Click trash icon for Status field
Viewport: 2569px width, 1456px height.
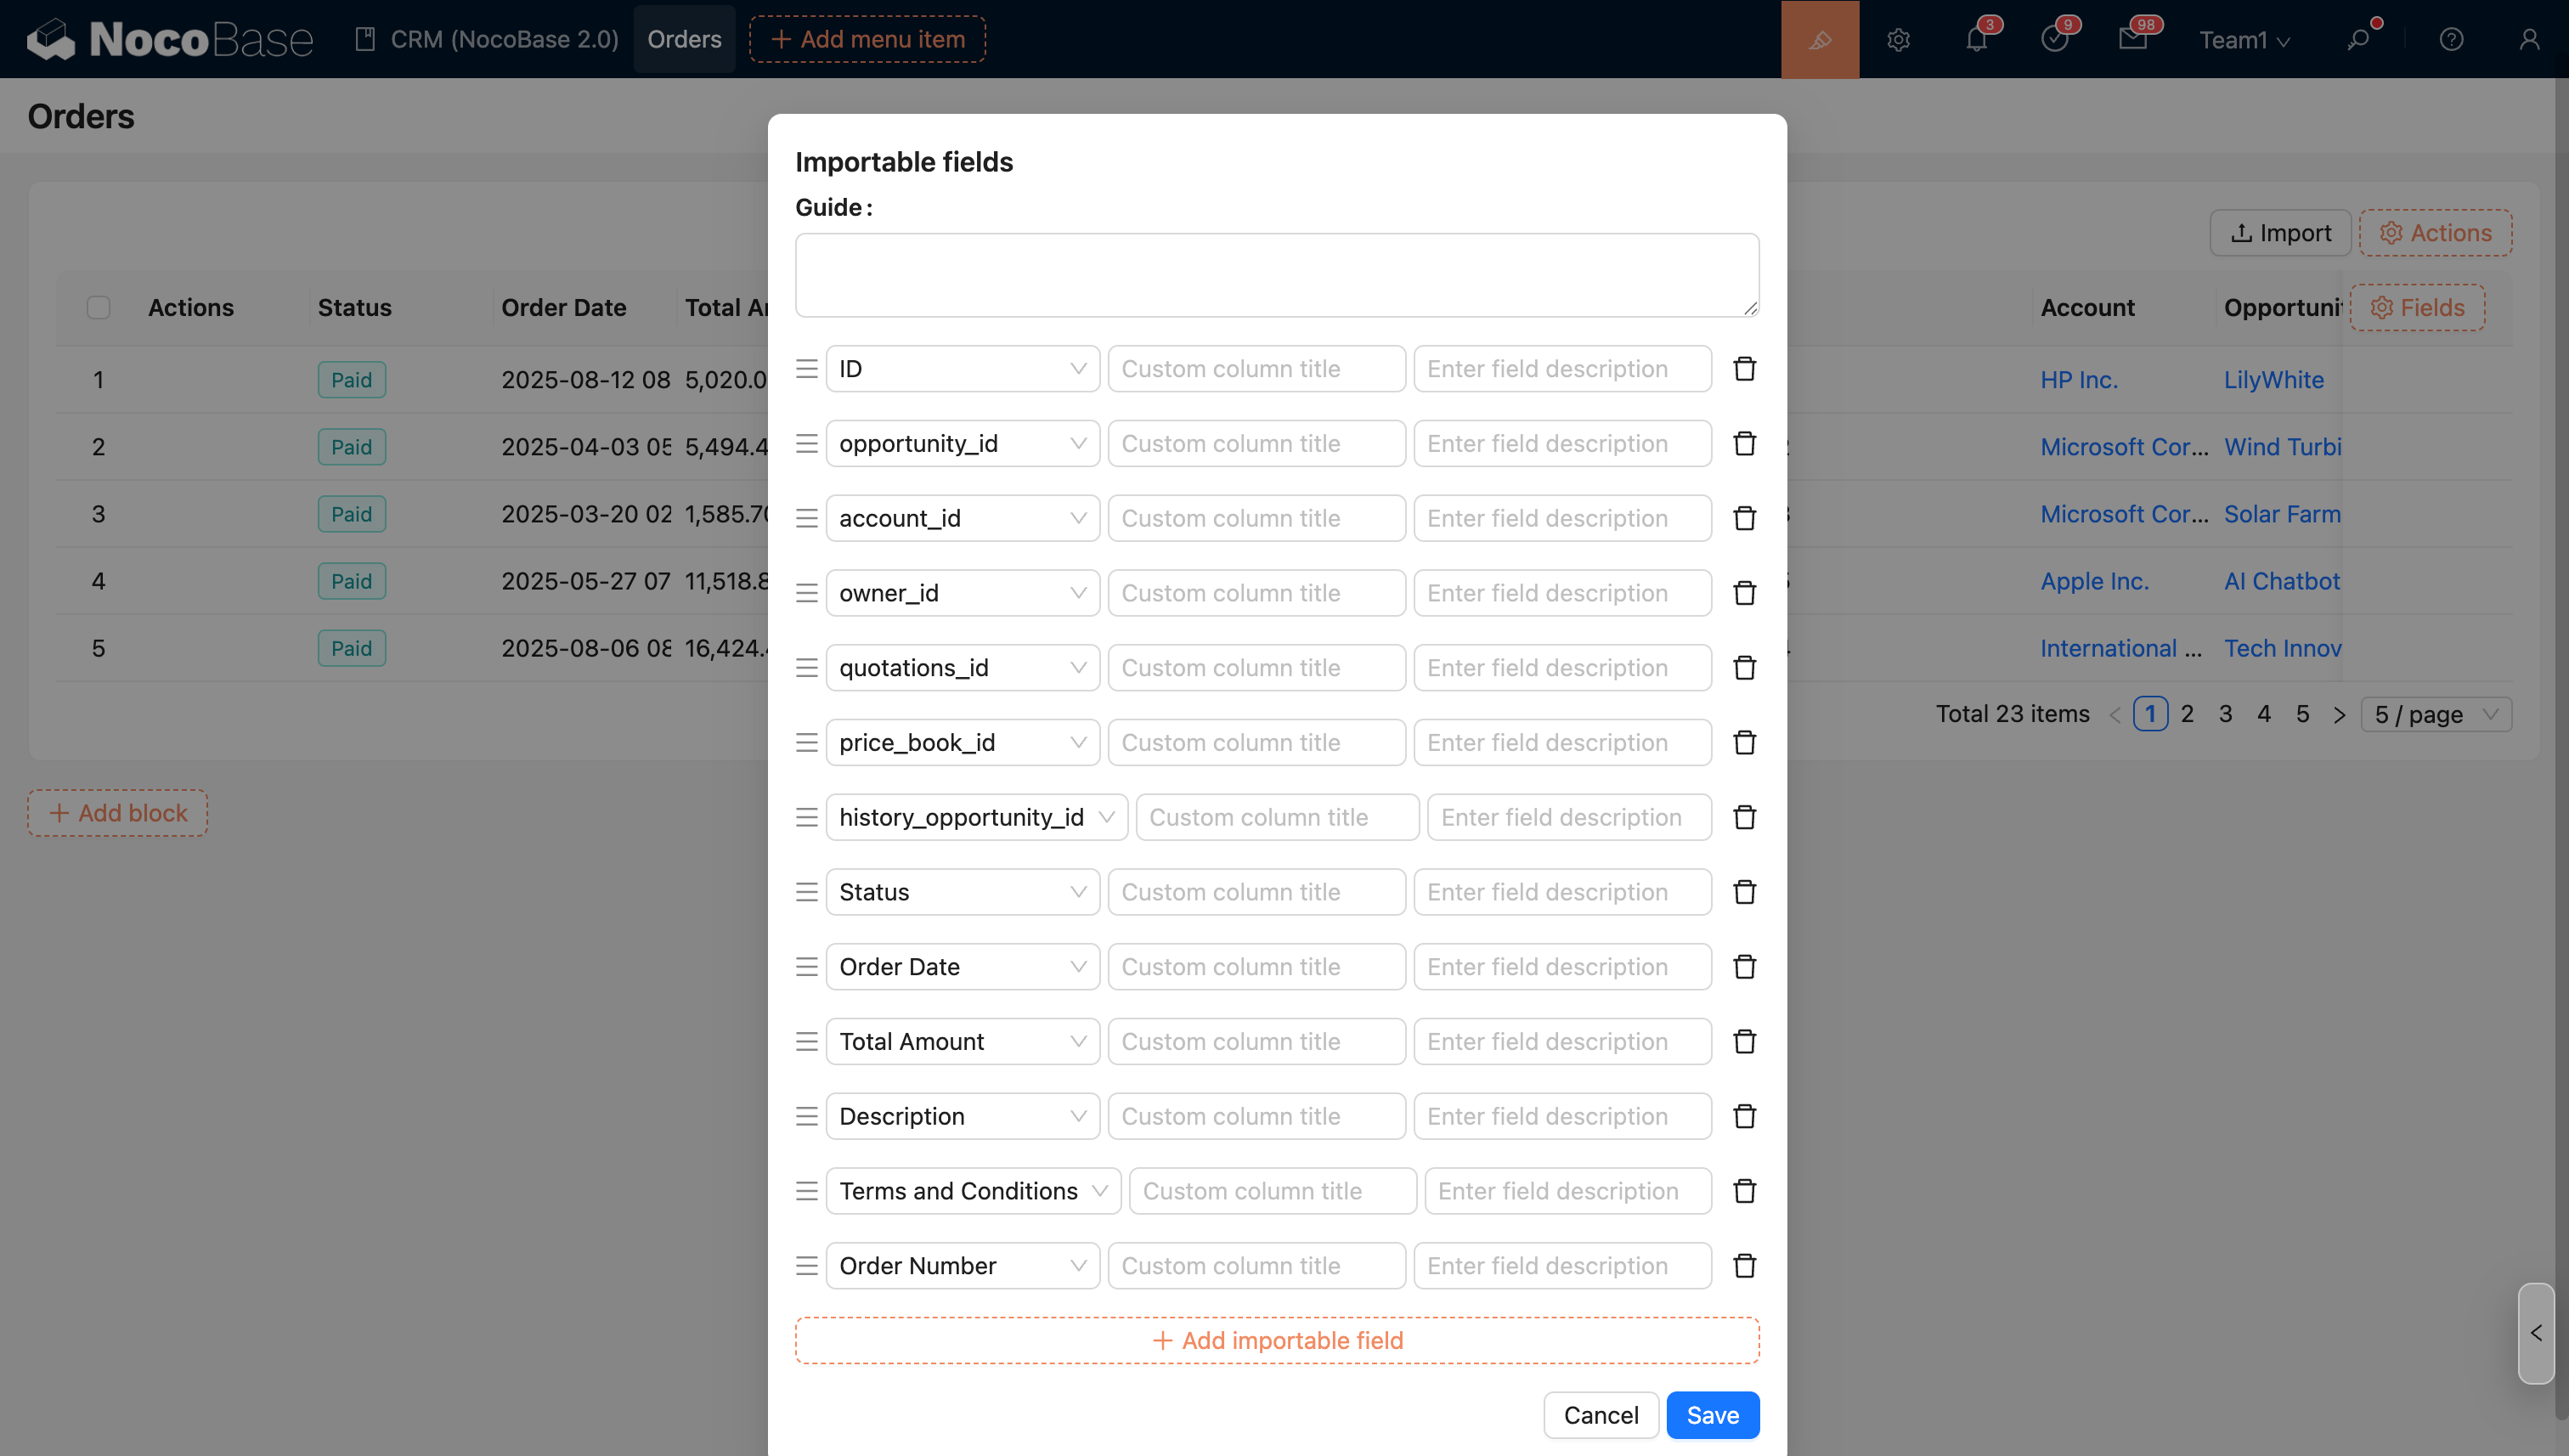click(1744, 892)
